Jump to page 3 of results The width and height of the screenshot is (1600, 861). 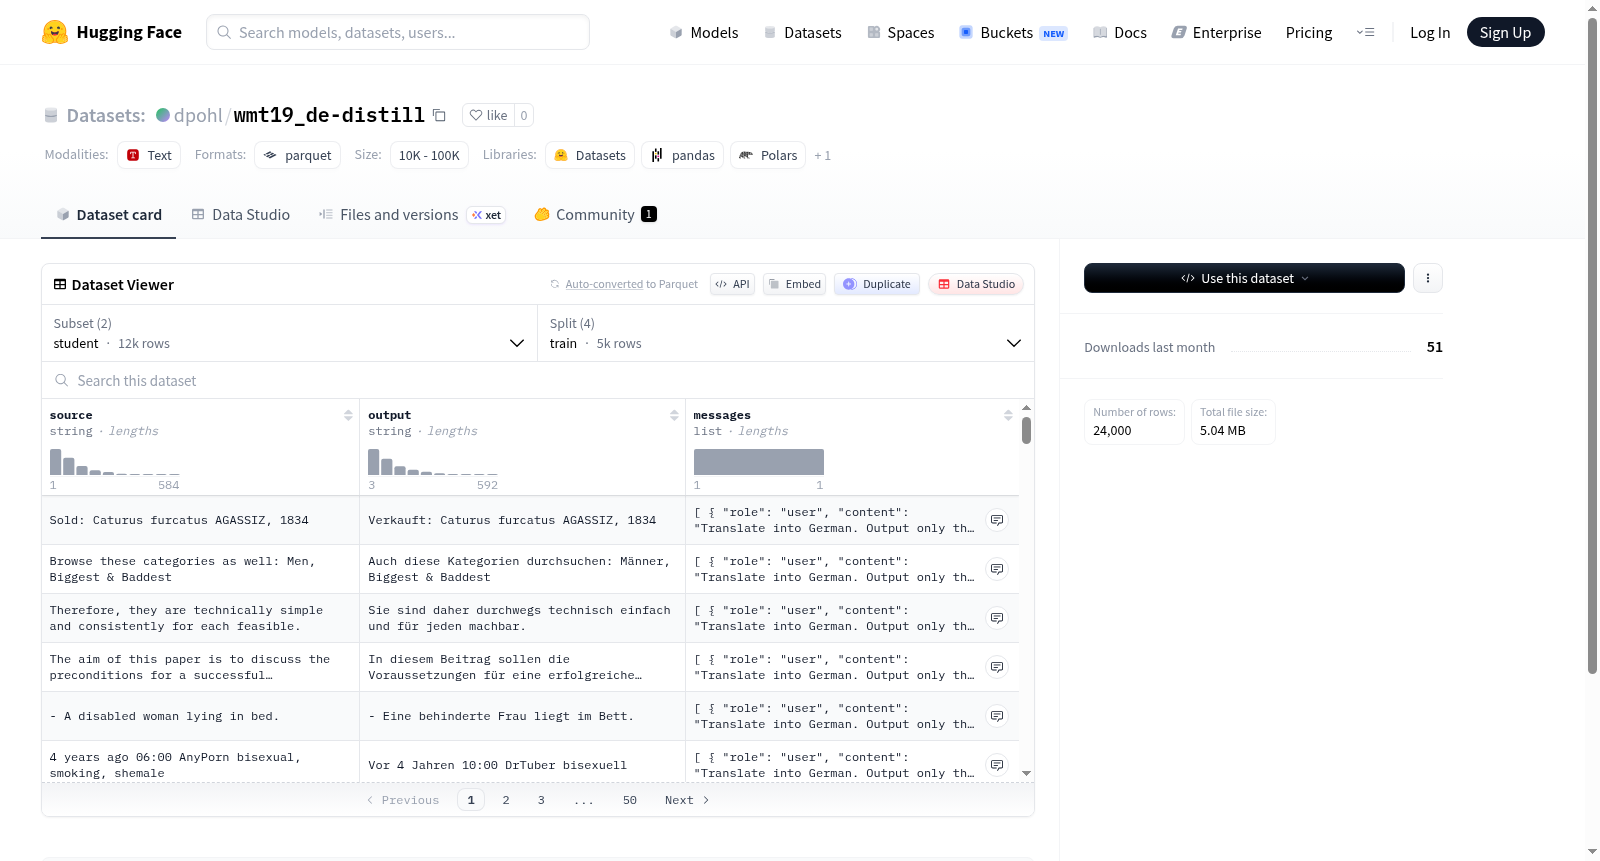(541, 800)
